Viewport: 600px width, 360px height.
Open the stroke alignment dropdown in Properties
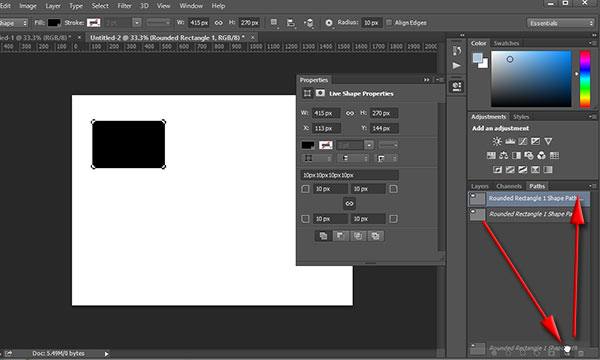(x=317, y=158)
